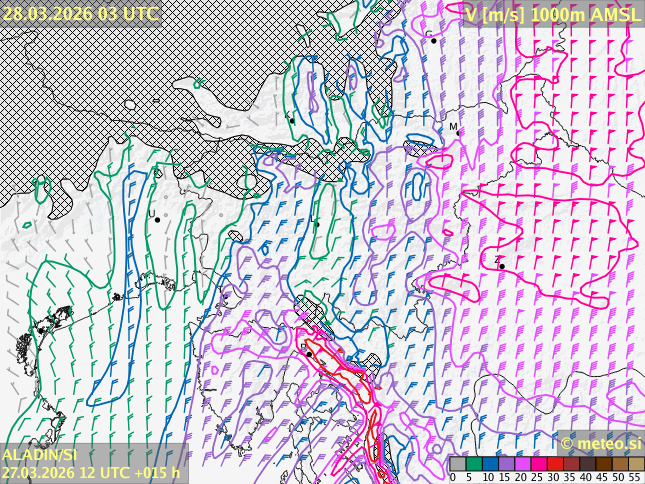Choose the bright red 30 m/s legend swatch
Image resolution: width=645 pixels, height=484 pixels.
pyautogui.click(x=555, y=464)
